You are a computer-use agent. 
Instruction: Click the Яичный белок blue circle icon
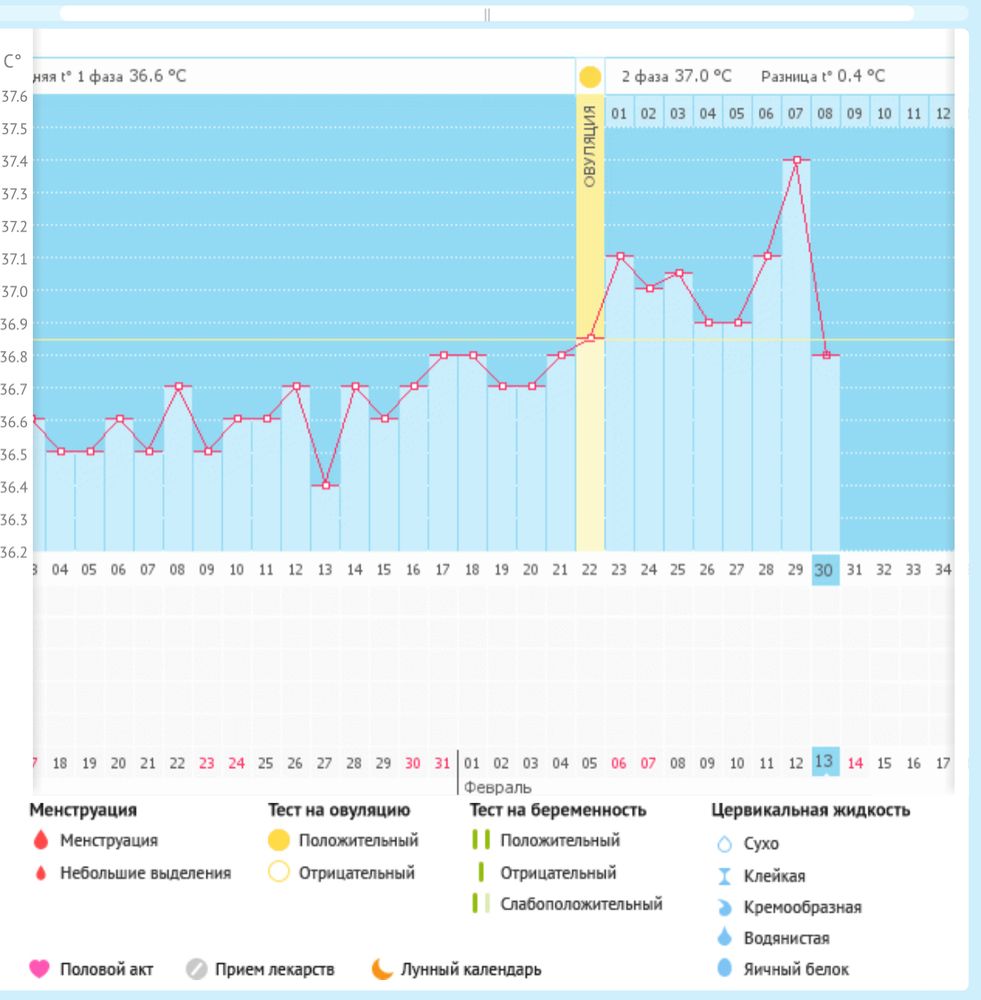[x=725, y=969]
